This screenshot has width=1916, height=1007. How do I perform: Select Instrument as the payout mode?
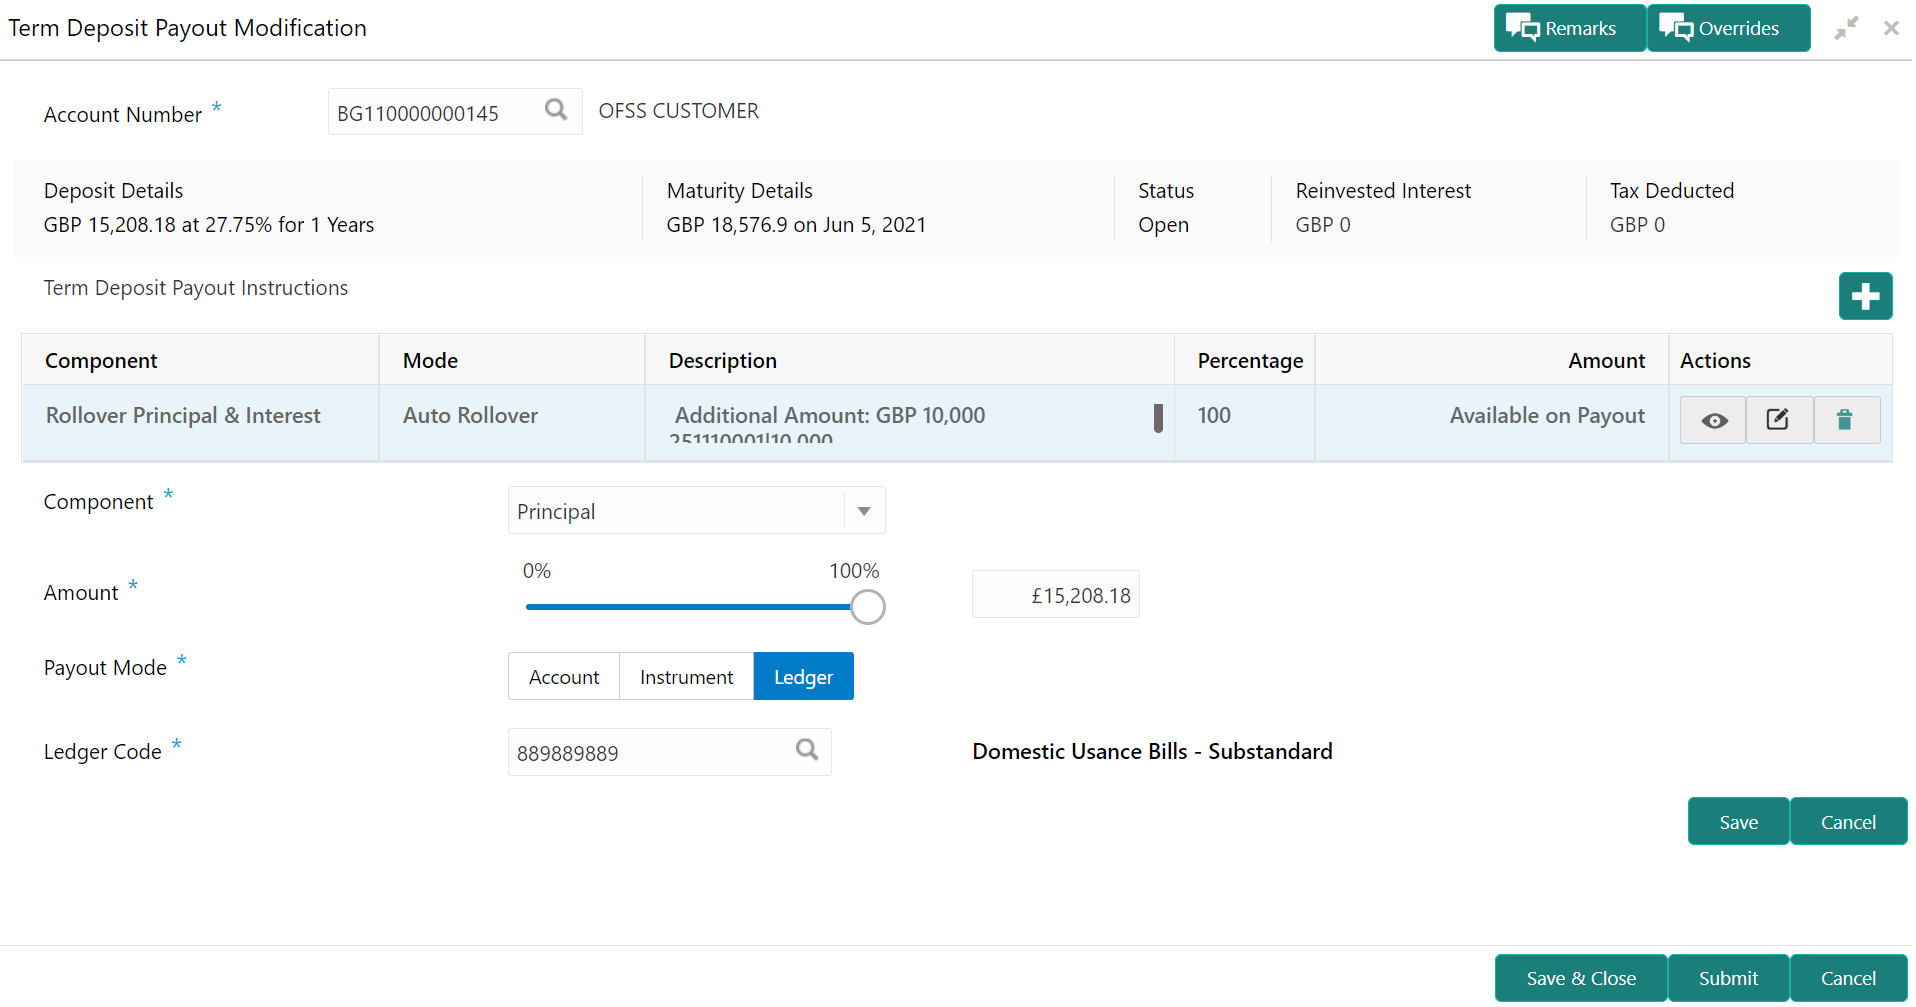coord(686,677)
